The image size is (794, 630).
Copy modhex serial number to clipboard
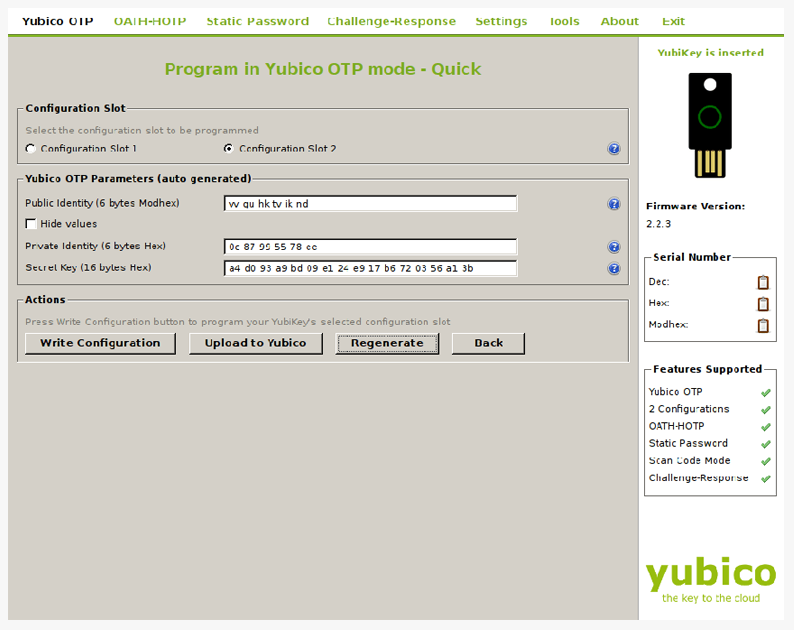pyautogui.click(x=763, y=325)
